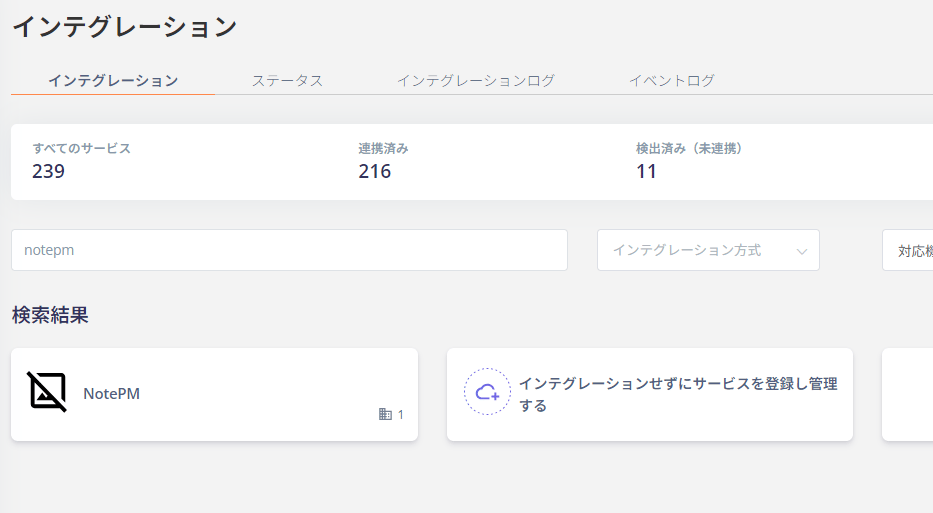This screenshot has width=933, height=513.
Task: Click the chevron in インテグレーション方式 combo
Action: 801,251
